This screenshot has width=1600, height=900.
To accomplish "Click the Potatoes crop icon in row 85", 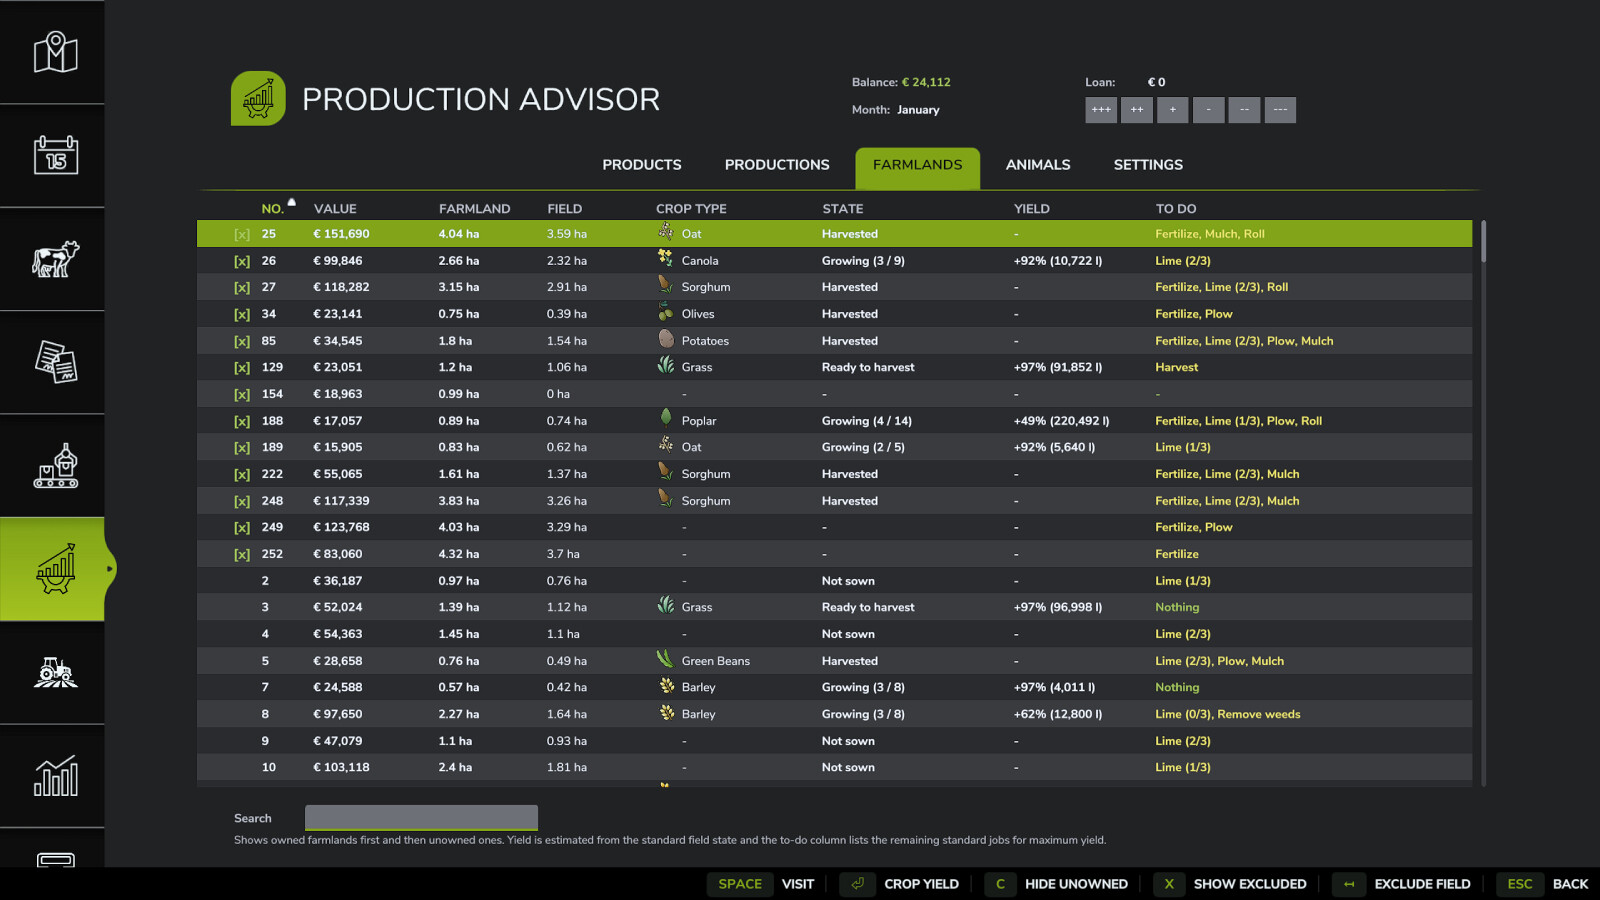I will pyautogui.click(x=666, y=339).
